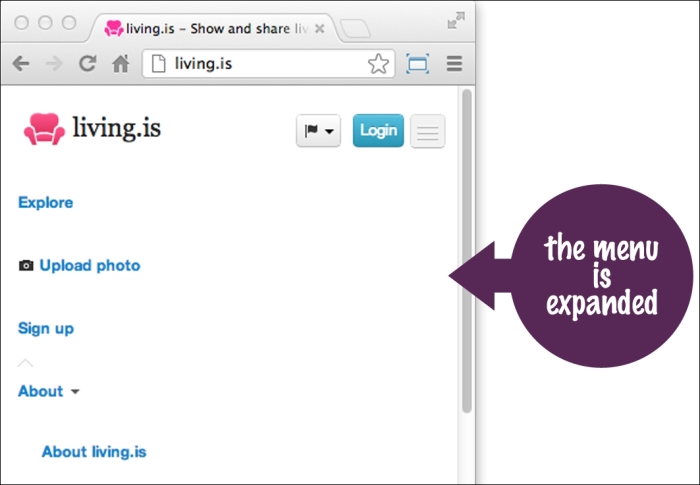Click the Sign up link
The height and width of the screenshot is (485, 700).
pos(46,328)
